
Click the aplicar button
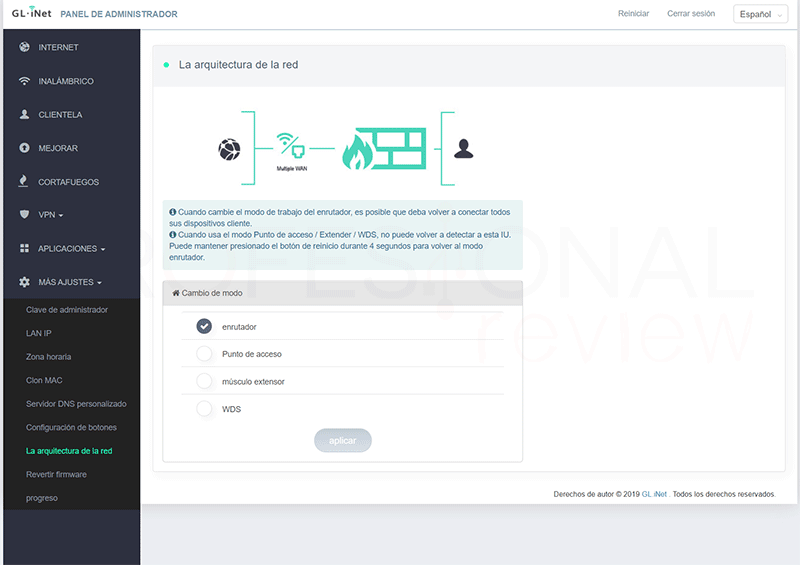[x=342, y=440]
